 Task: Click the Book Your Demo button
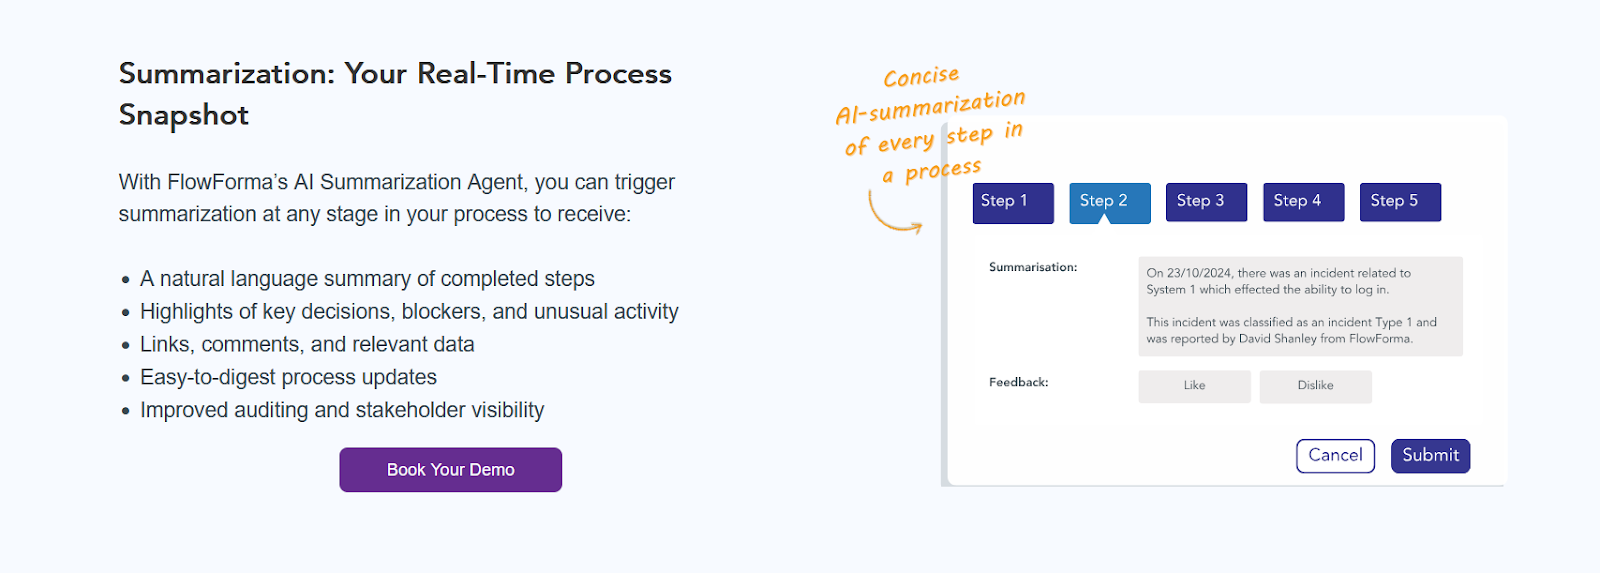pyautogui.click(x=450, y=470)
